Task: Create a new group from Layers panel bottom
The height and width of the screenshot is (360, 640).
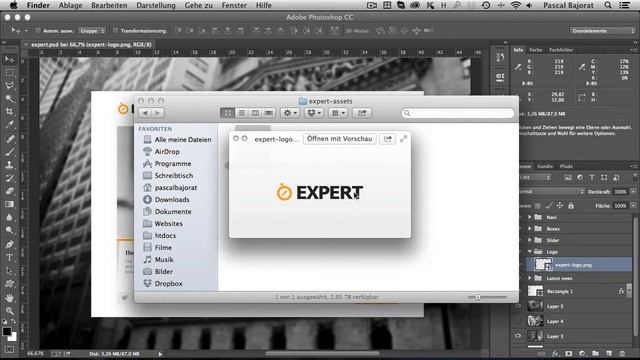Action: tap(596, 353)
